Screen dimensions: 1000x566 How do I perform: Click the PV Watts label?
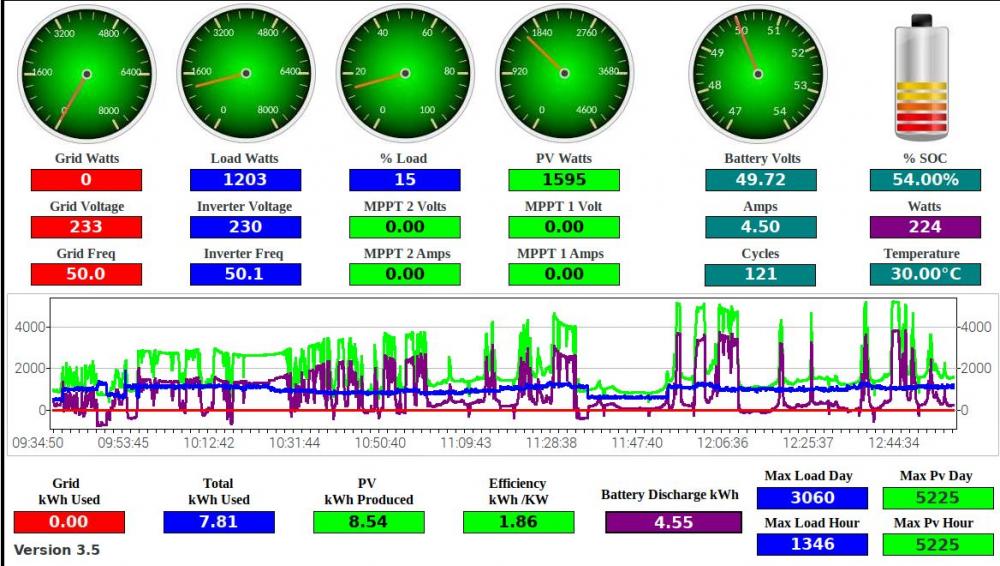(x=564, y=158)
